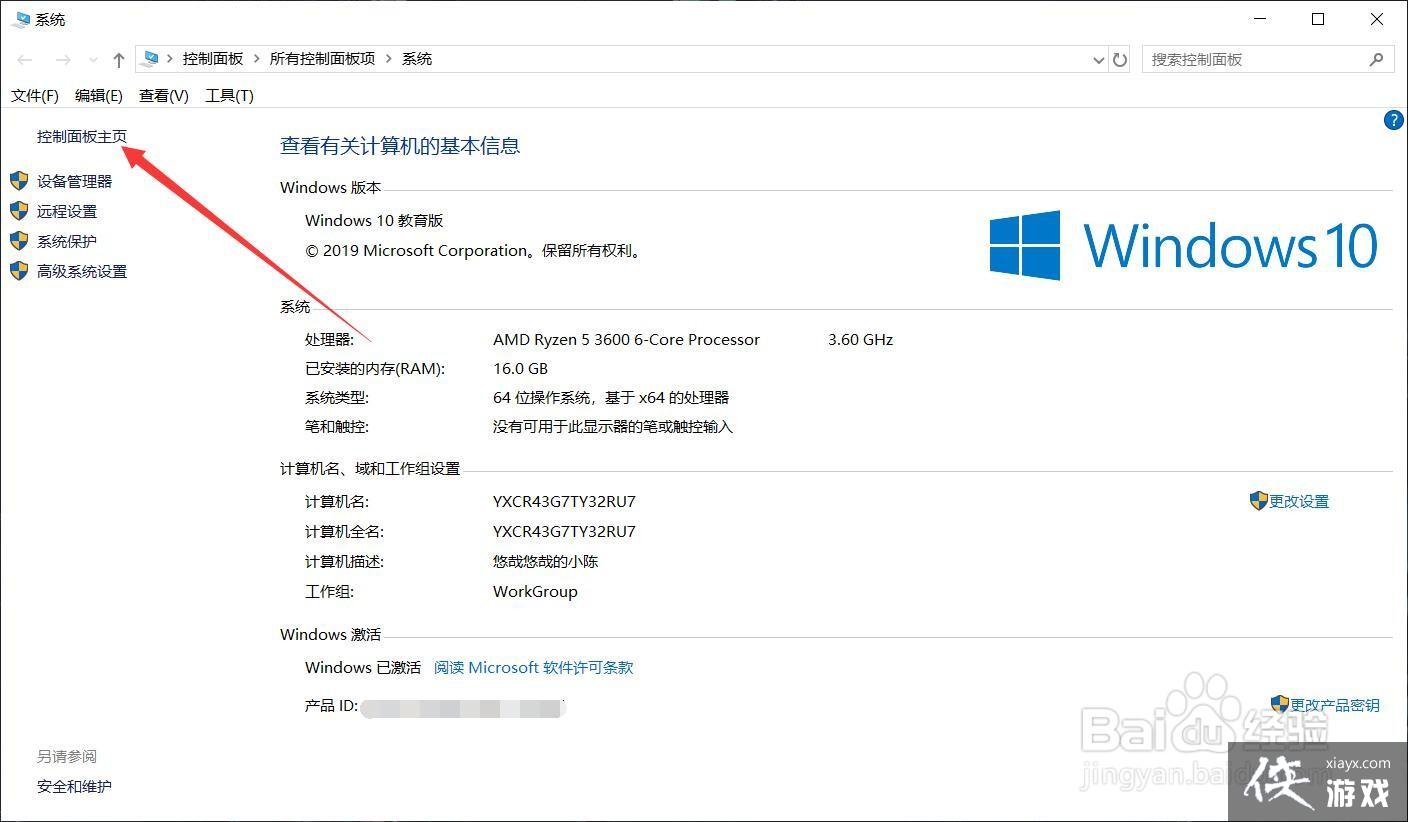1408x822 pixels.
Task: Click the 计算机名 value YXCR43G7TY32RU7
Action: coord(564,501)
